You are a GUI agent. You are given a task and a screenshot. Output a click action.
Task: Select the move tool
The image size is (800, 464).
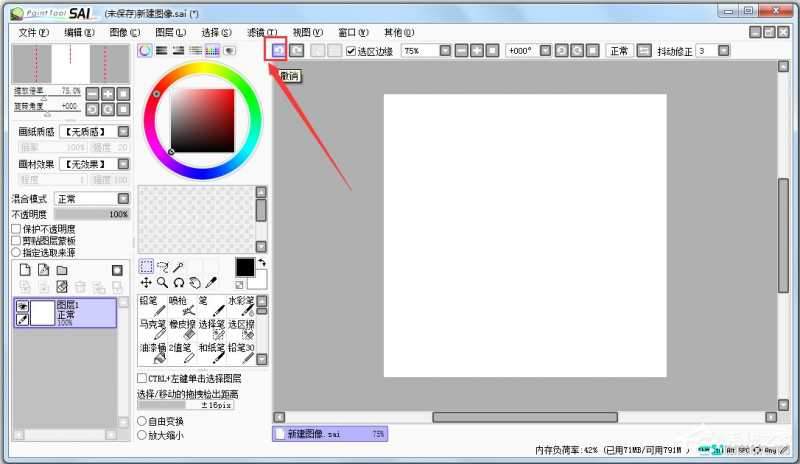point(146,283)
